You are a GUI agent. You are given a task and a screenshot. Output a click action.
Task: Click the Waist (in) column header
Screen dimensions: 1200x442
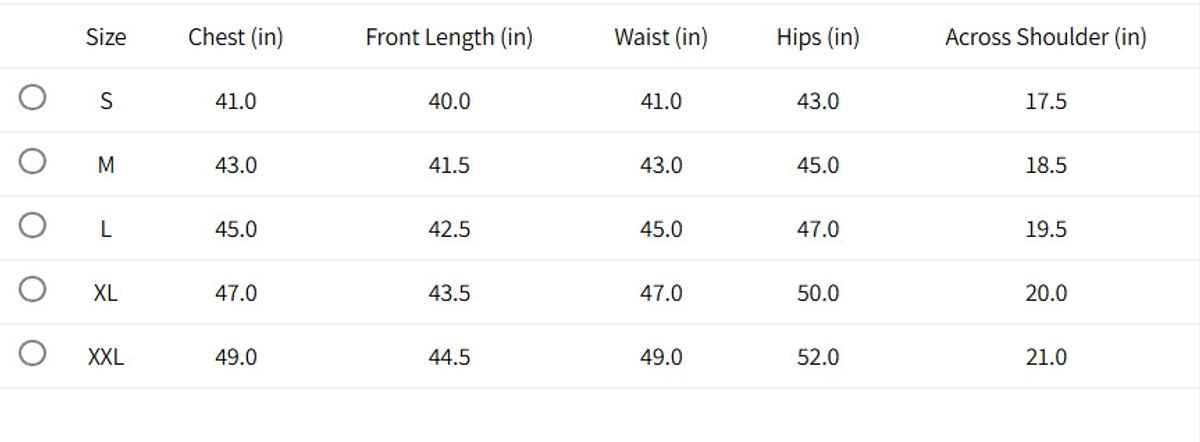pos(661,38)
